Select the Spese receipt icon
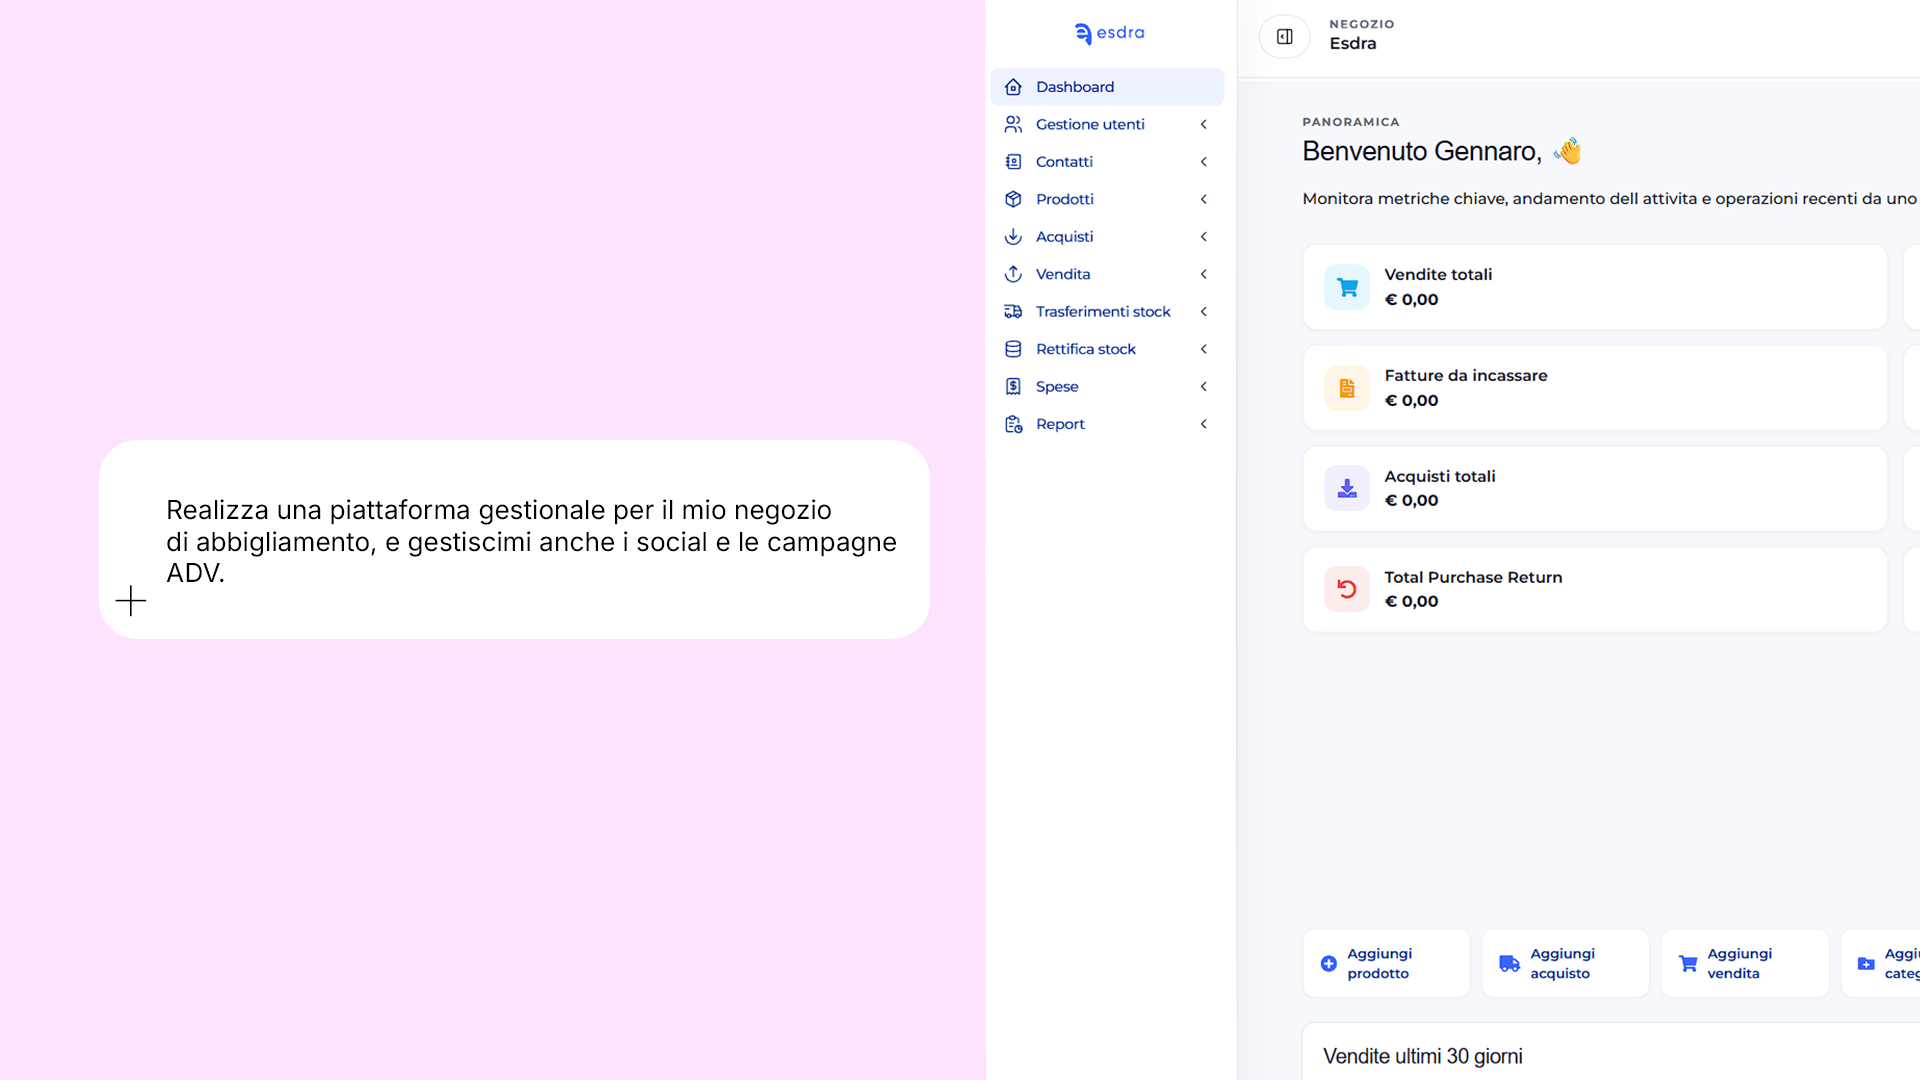The height and width of the screenshot is (1080, 1920). click(x=1013, y=386)
